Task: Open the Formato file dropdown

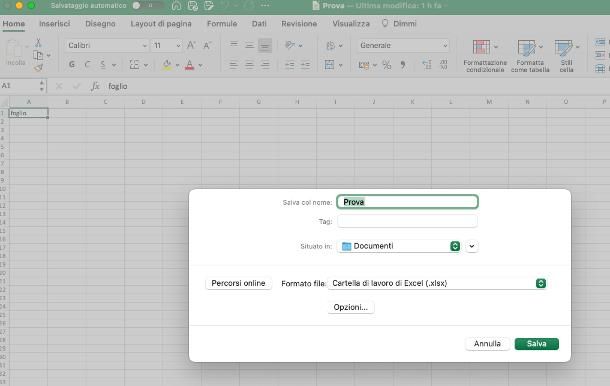Action: coord(437,283)
